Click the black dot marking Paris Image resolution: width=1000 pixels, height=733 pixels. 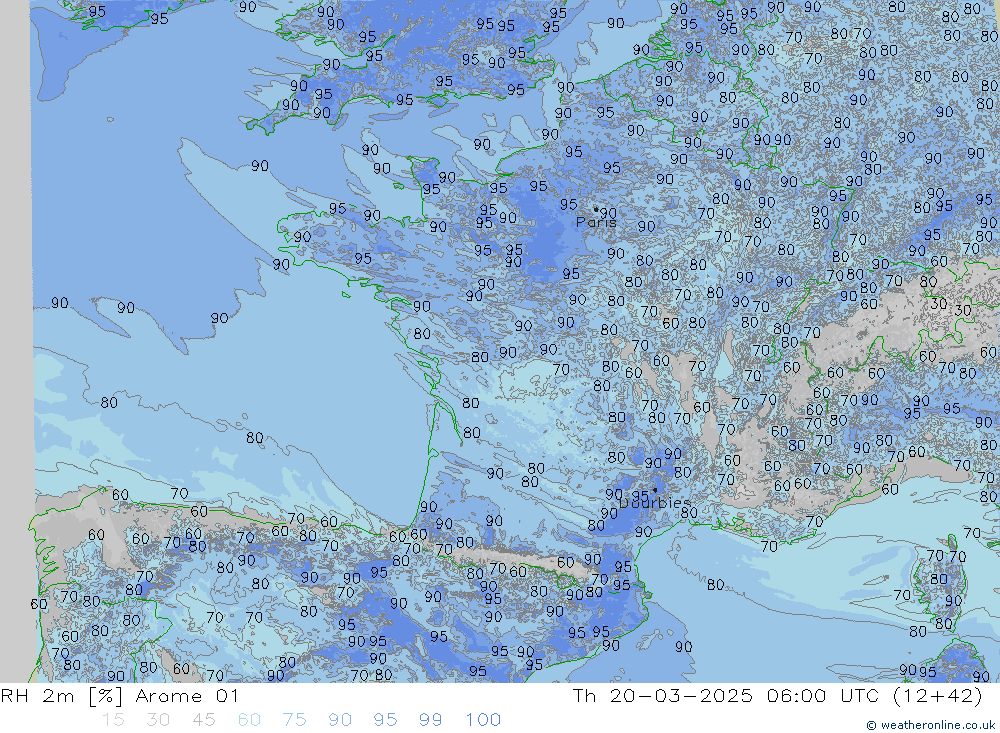[x=596, y=209]
